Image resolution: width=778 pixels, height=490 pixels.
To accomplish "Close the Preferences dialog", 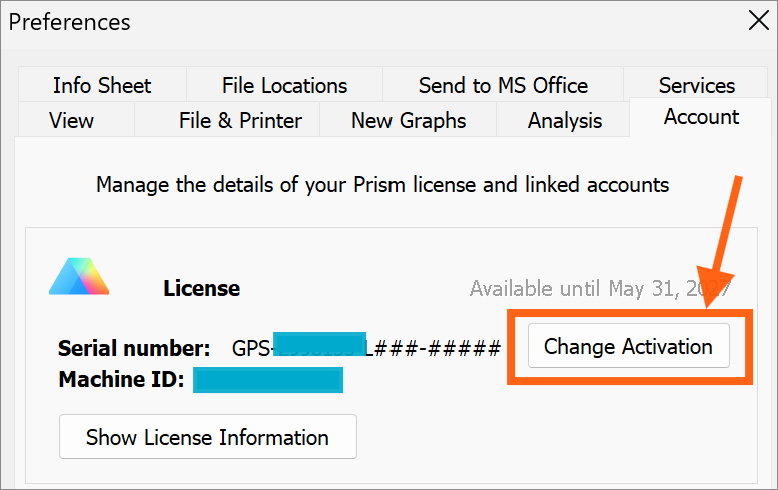I will pos(758,20).
